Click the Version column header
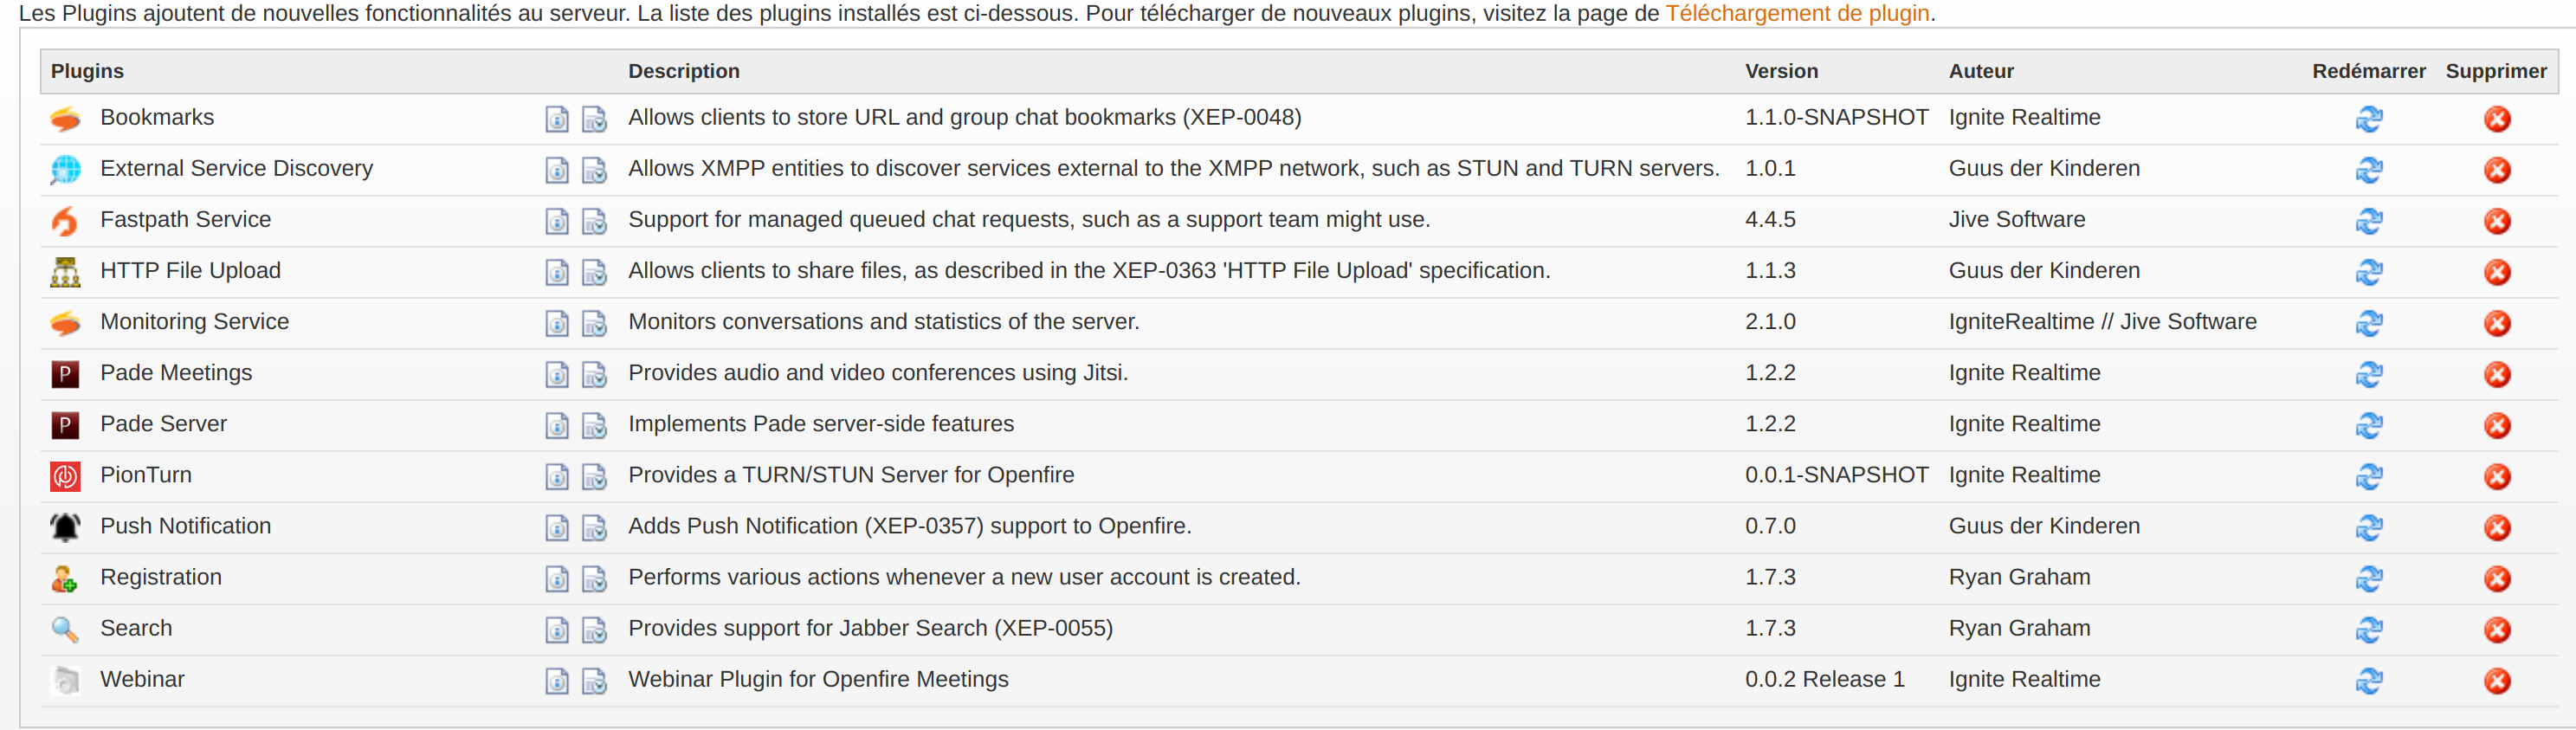This screenshot has height=730, width=2576. pos(1780,71)
